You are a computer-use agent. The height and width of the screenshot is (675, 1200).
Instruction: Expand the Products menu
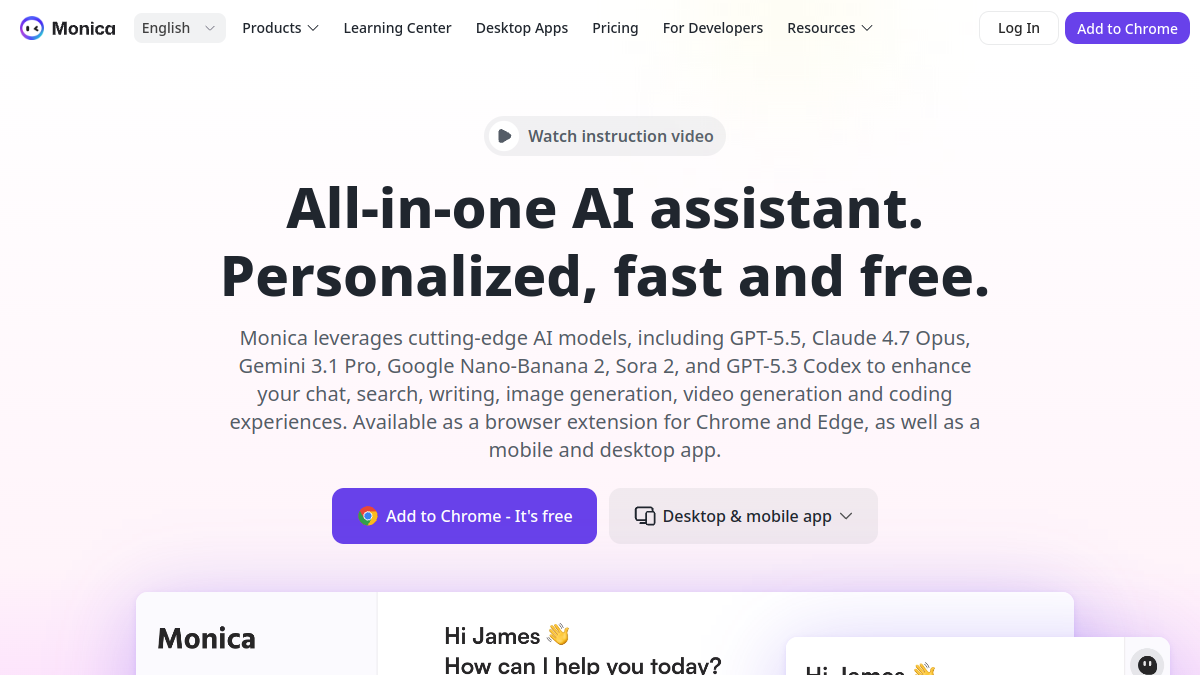coord(281,28)
